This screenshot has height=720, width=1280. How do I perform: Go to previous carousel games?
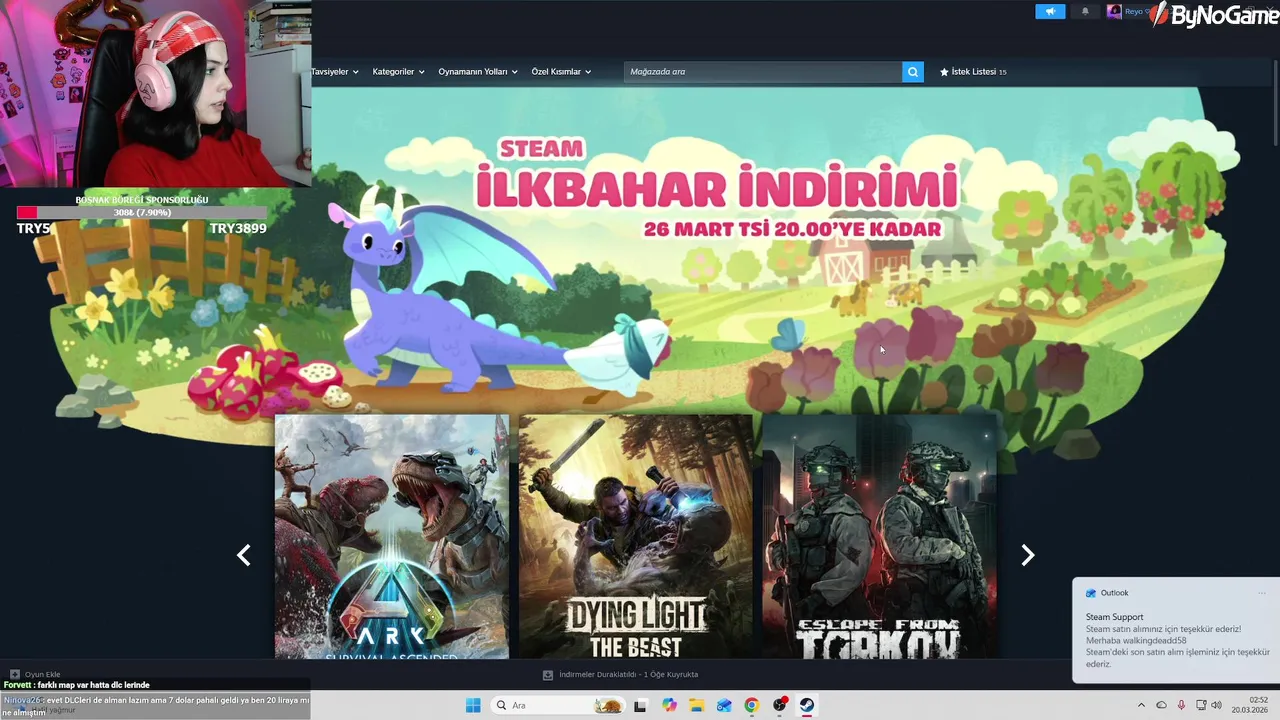point(243,555)
